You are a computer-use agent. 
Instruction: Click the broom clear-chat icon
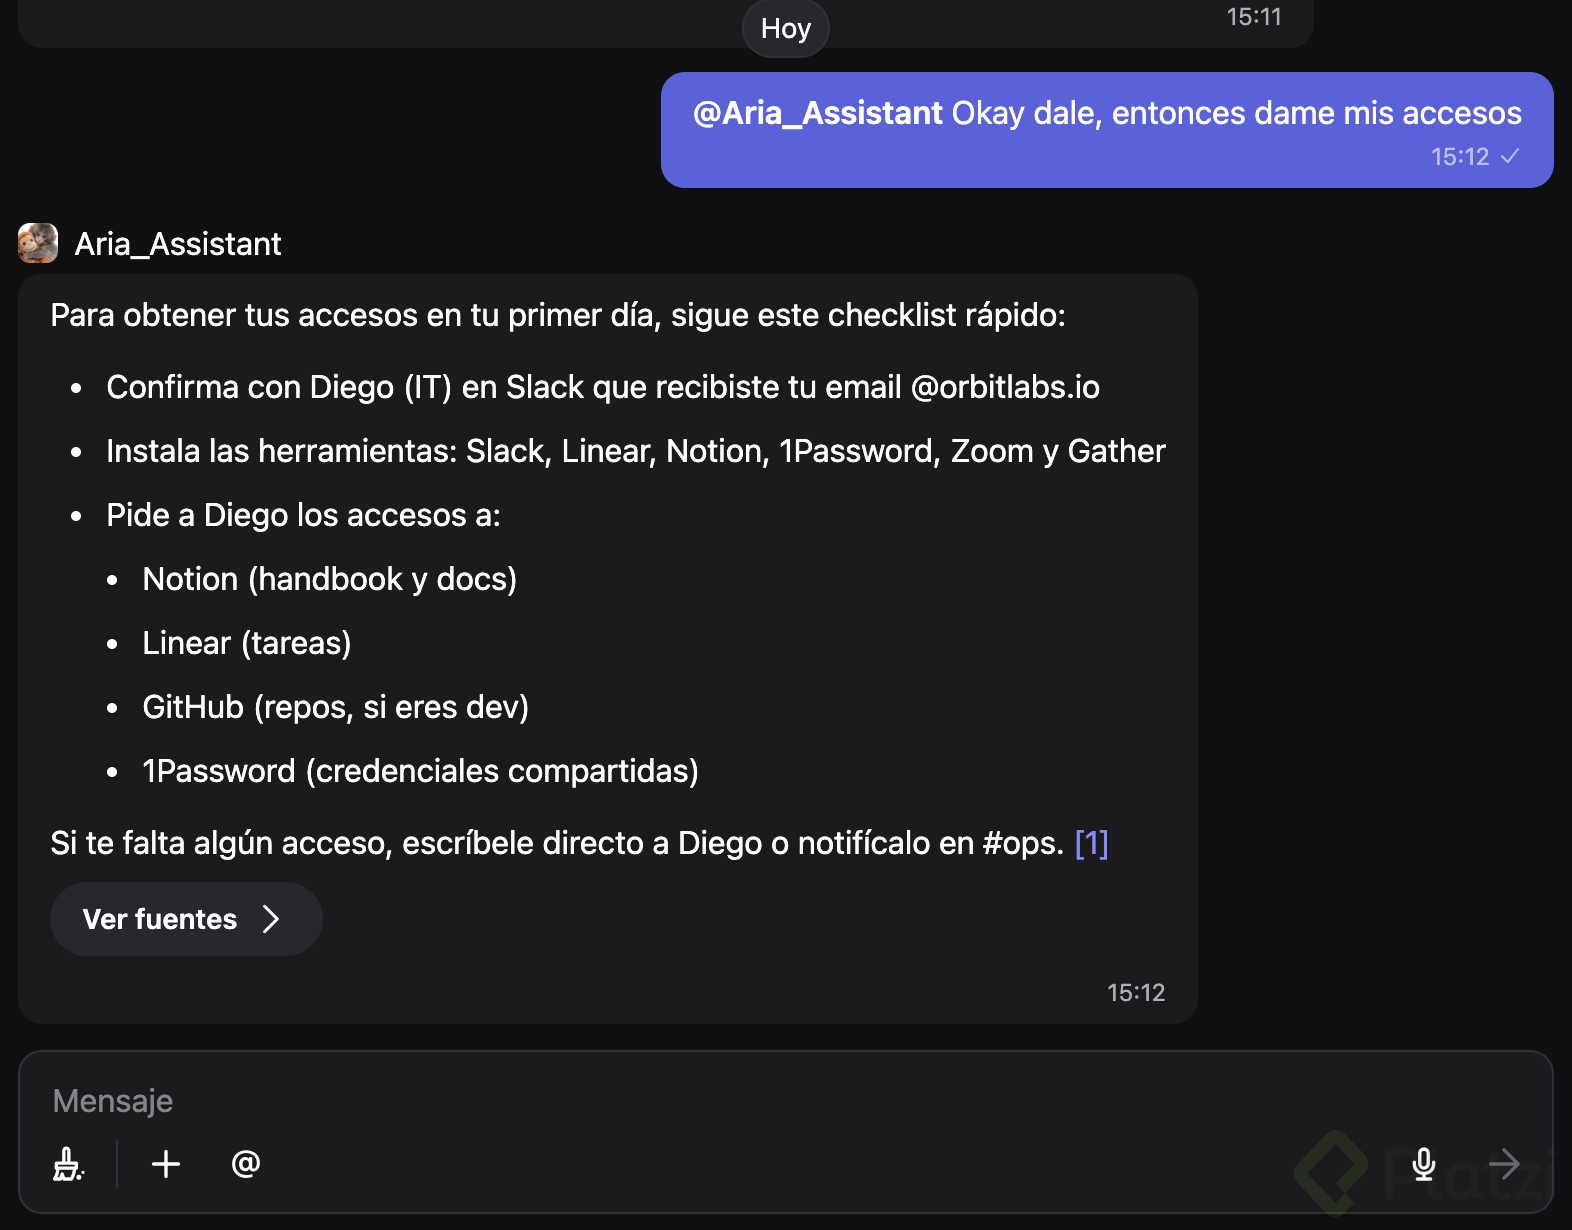coord(68,1164)
